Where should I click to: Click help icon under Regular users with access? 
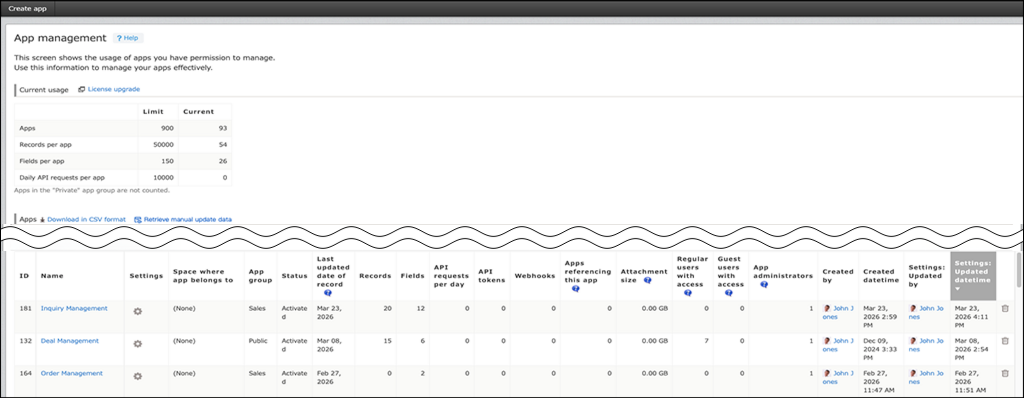pyautogui.click(x=688, y=293)
